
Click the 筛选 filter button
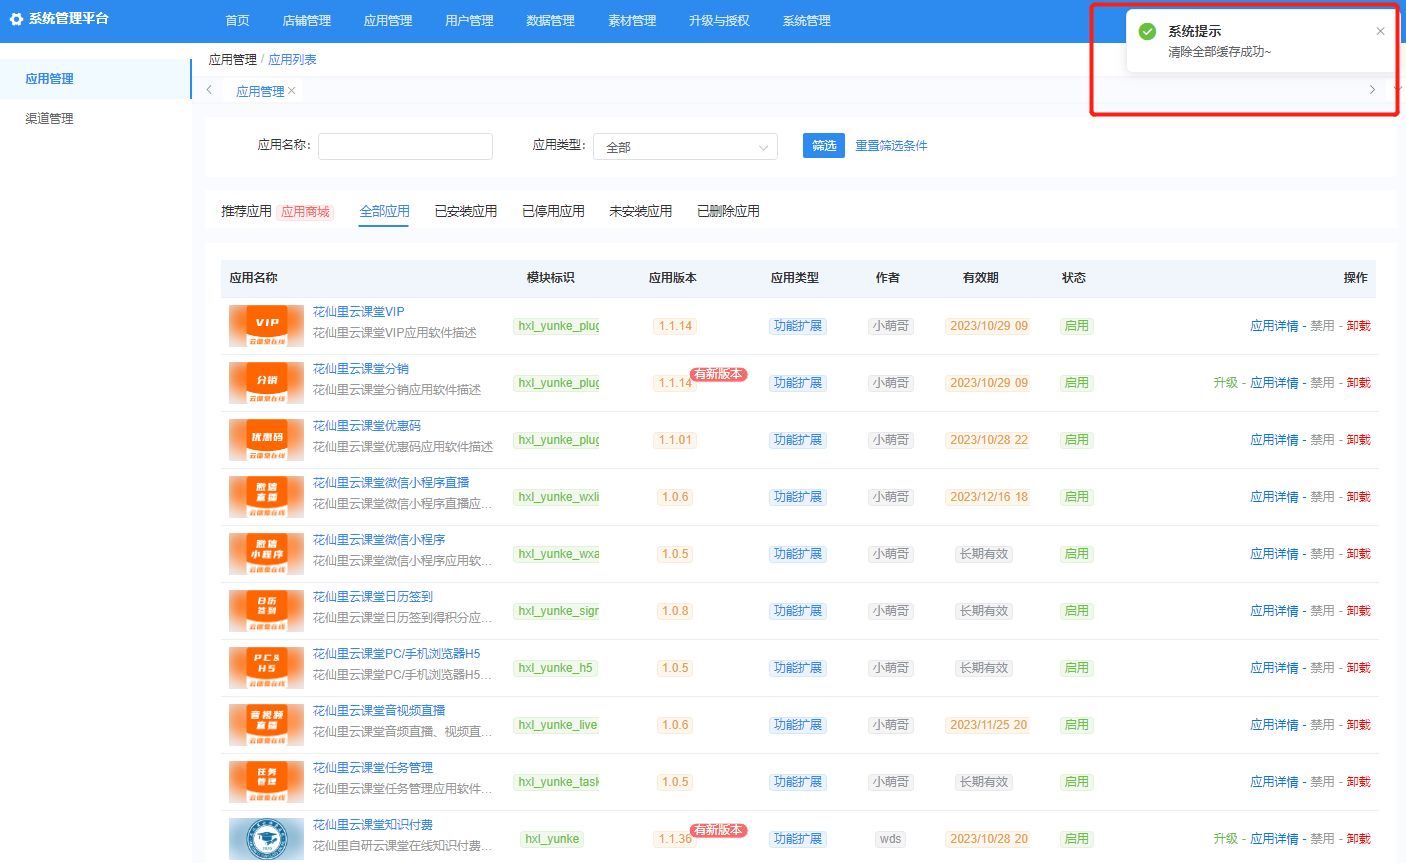pyautogui.click(x=824, y=146)
